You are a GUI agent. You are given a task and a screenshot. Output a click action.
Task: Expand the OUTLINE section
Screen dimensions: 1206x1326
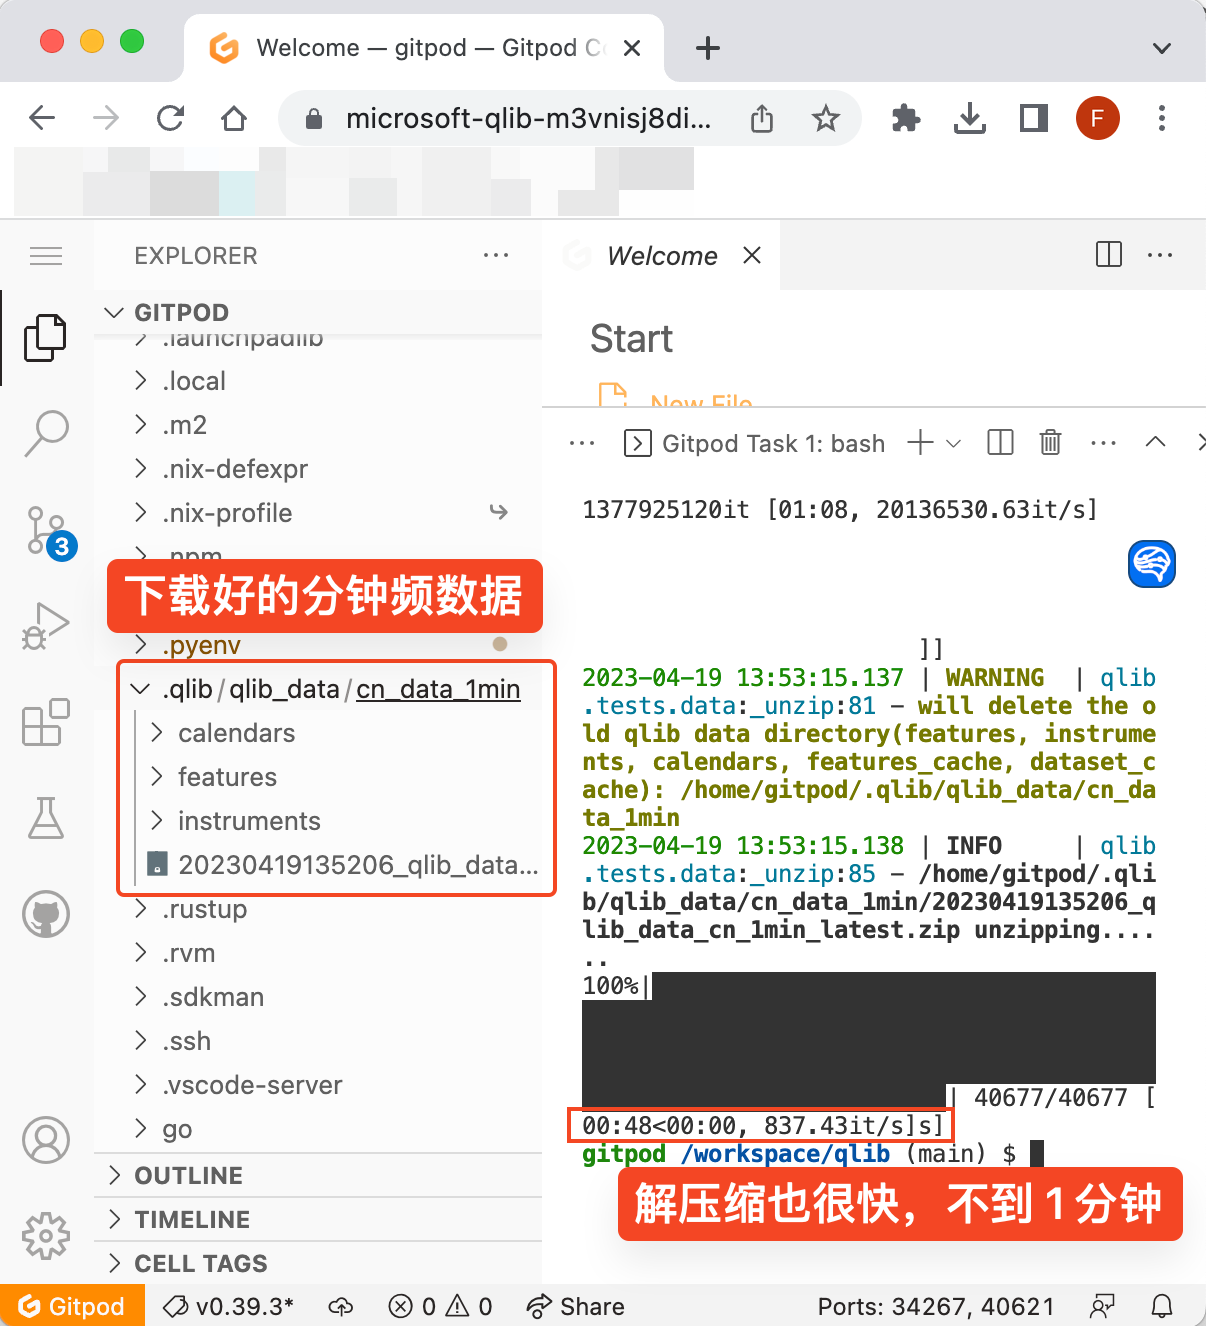point(188,1175)
